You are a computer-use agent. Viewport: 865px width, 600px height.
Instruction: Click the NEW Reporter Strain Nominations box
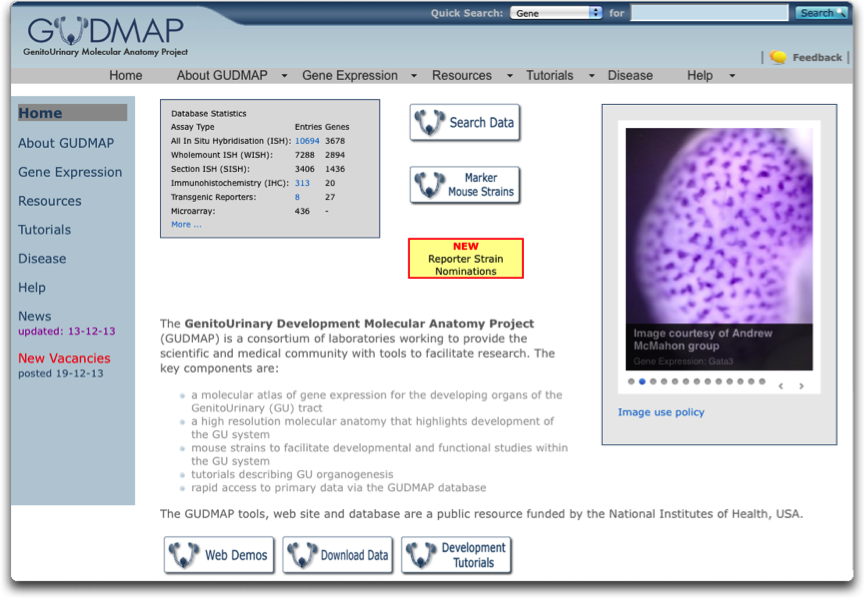click(465, 258)
